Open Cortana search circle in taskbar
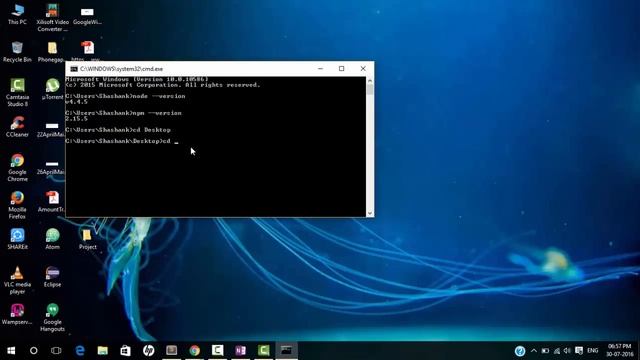Viewport: 640px width, 360px height. coord(33,351)
